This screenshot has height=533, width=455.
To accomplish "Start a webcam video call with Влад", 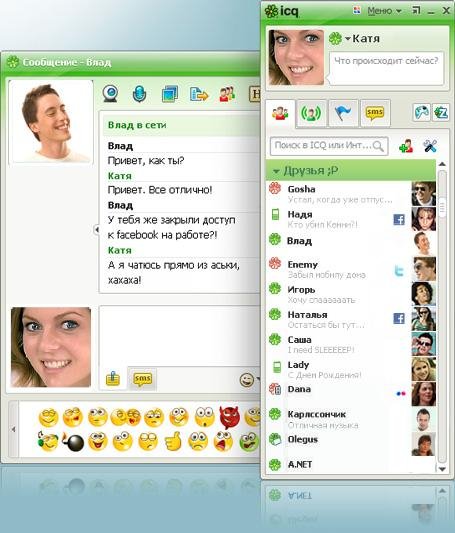I will [x=111, y=93].
